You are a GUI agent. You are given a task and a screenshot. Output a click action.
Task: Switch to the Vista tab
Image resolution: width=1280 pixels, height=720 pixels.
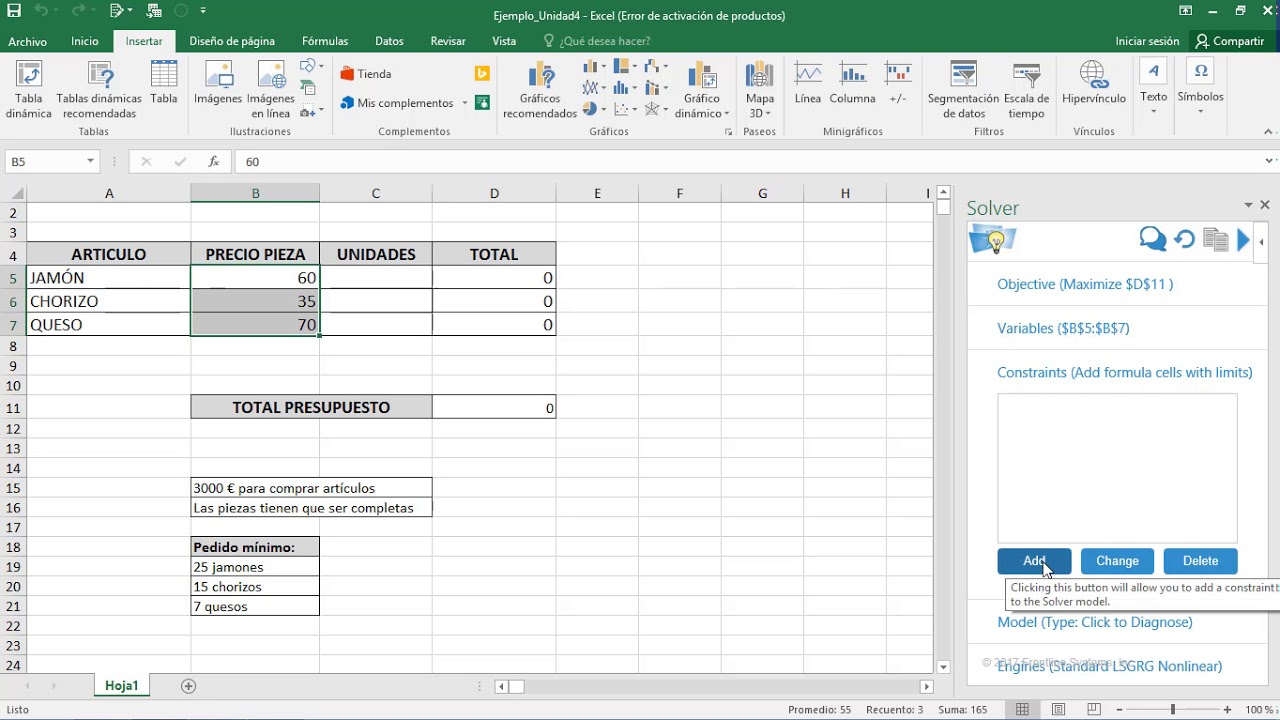pyautogui.click(x=504, y=41)
